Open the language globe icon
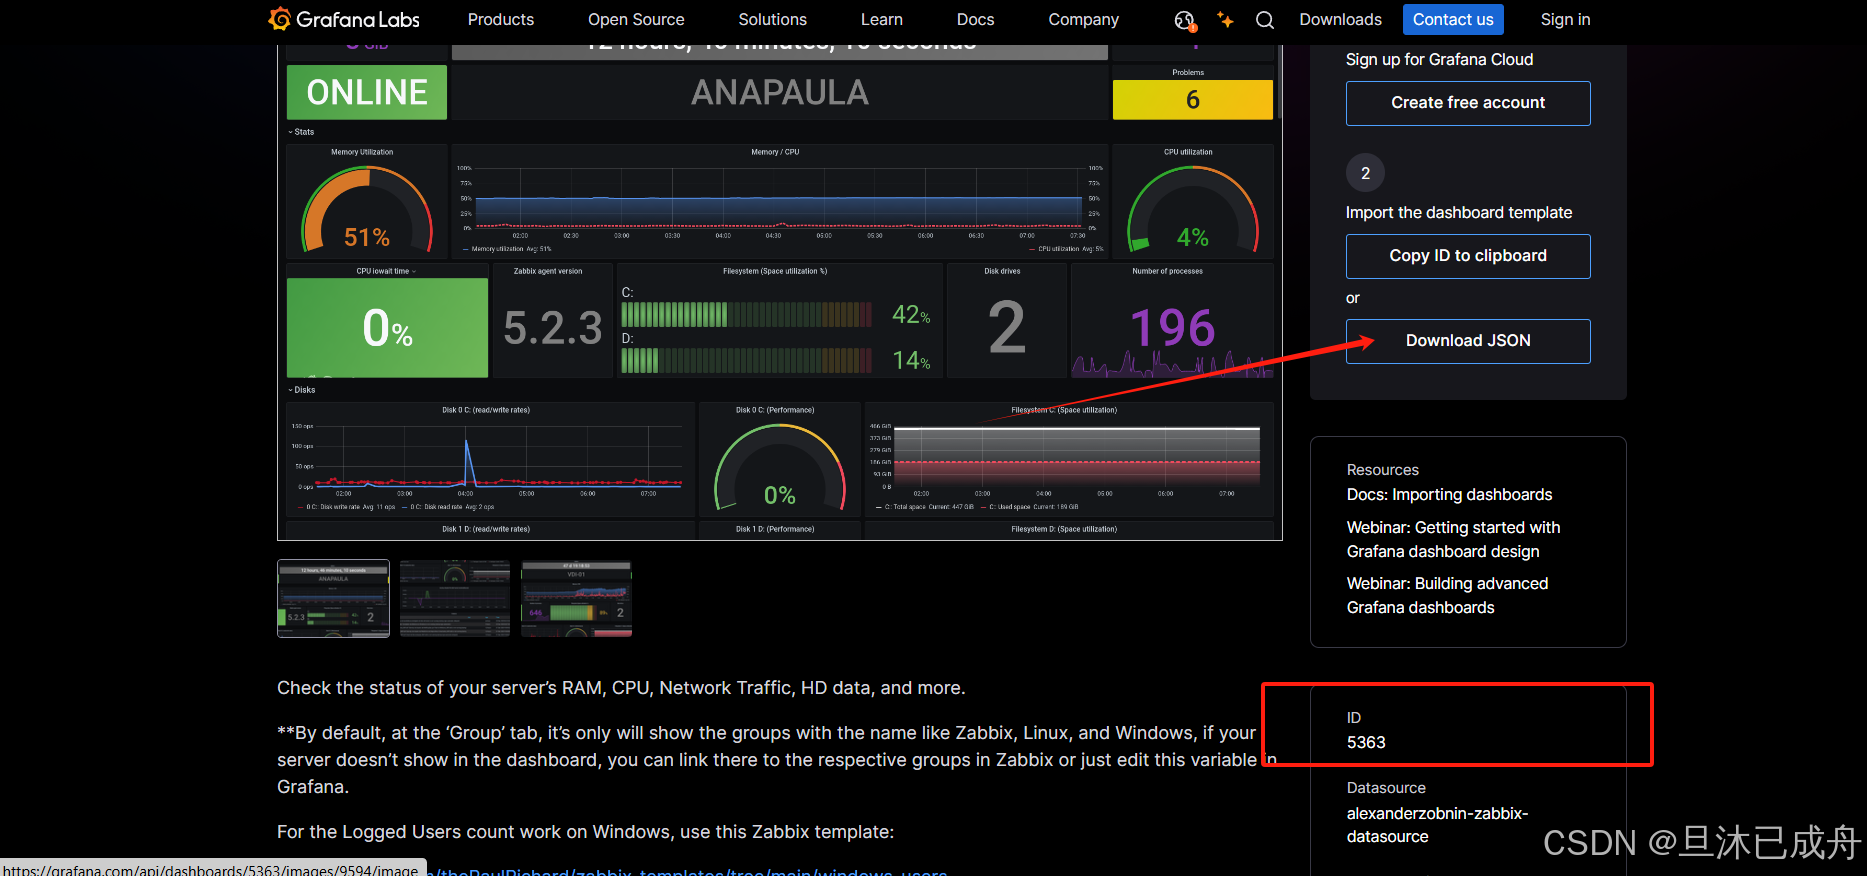This screenshot has height=876, width=1867. [1185, 20]
